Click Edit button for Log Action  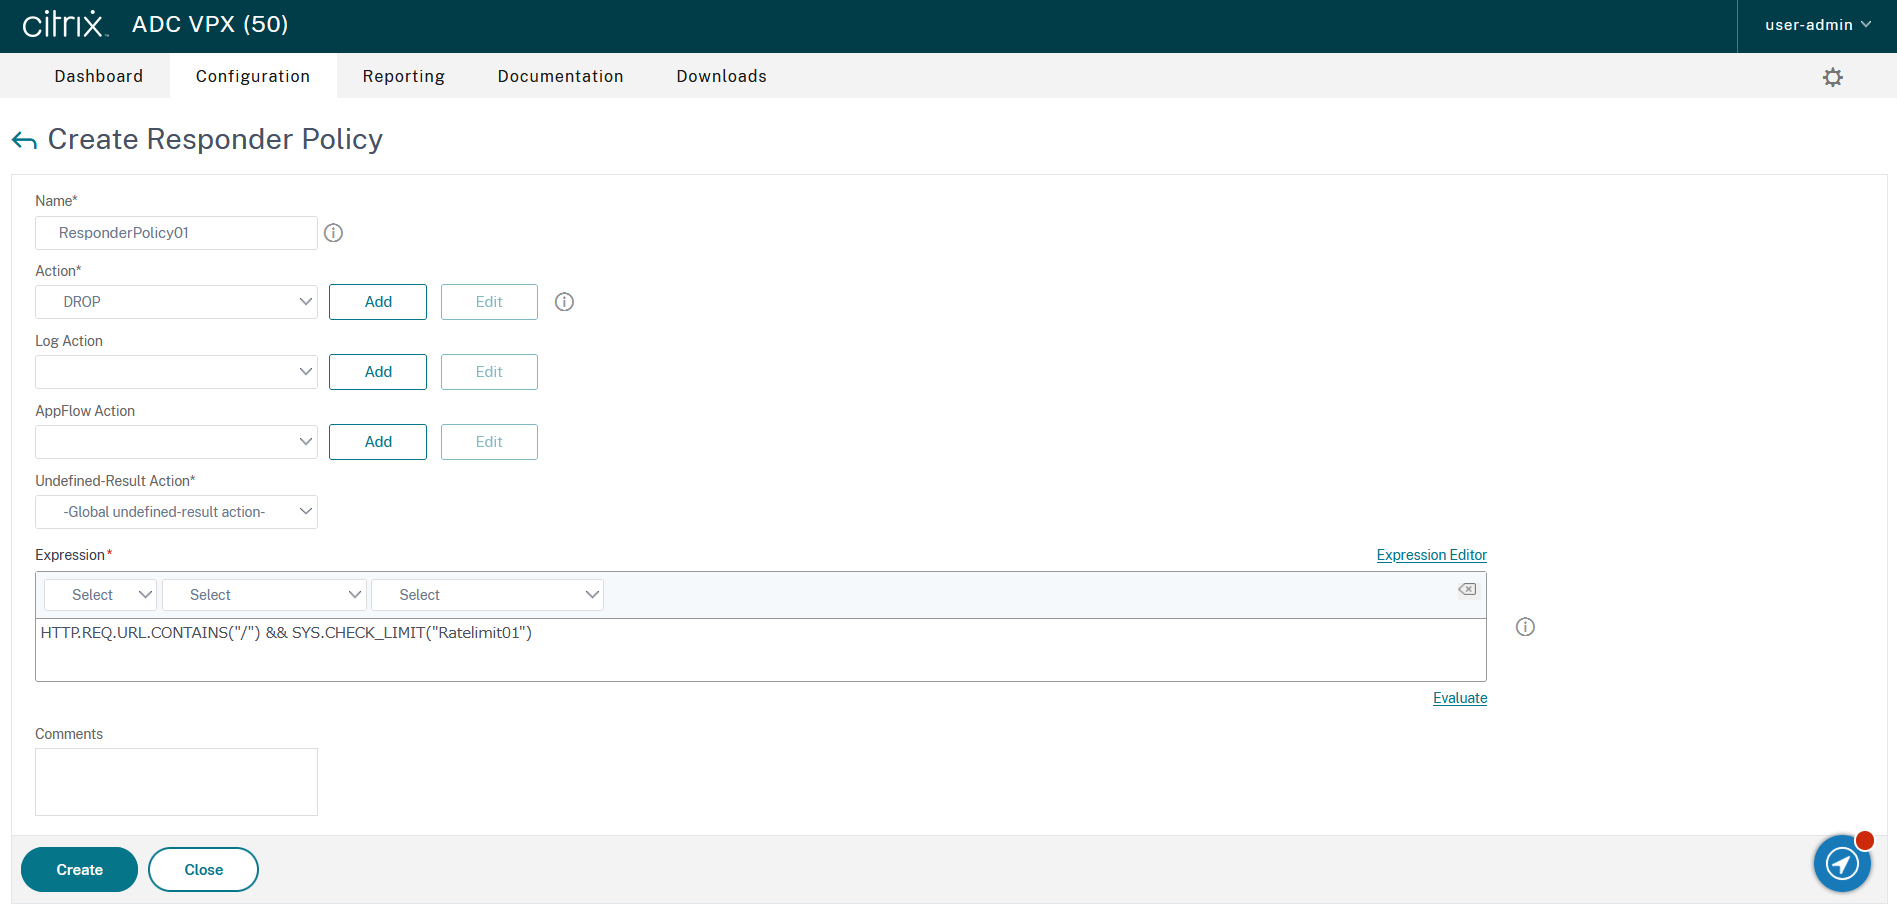click(x=489, y=372)
